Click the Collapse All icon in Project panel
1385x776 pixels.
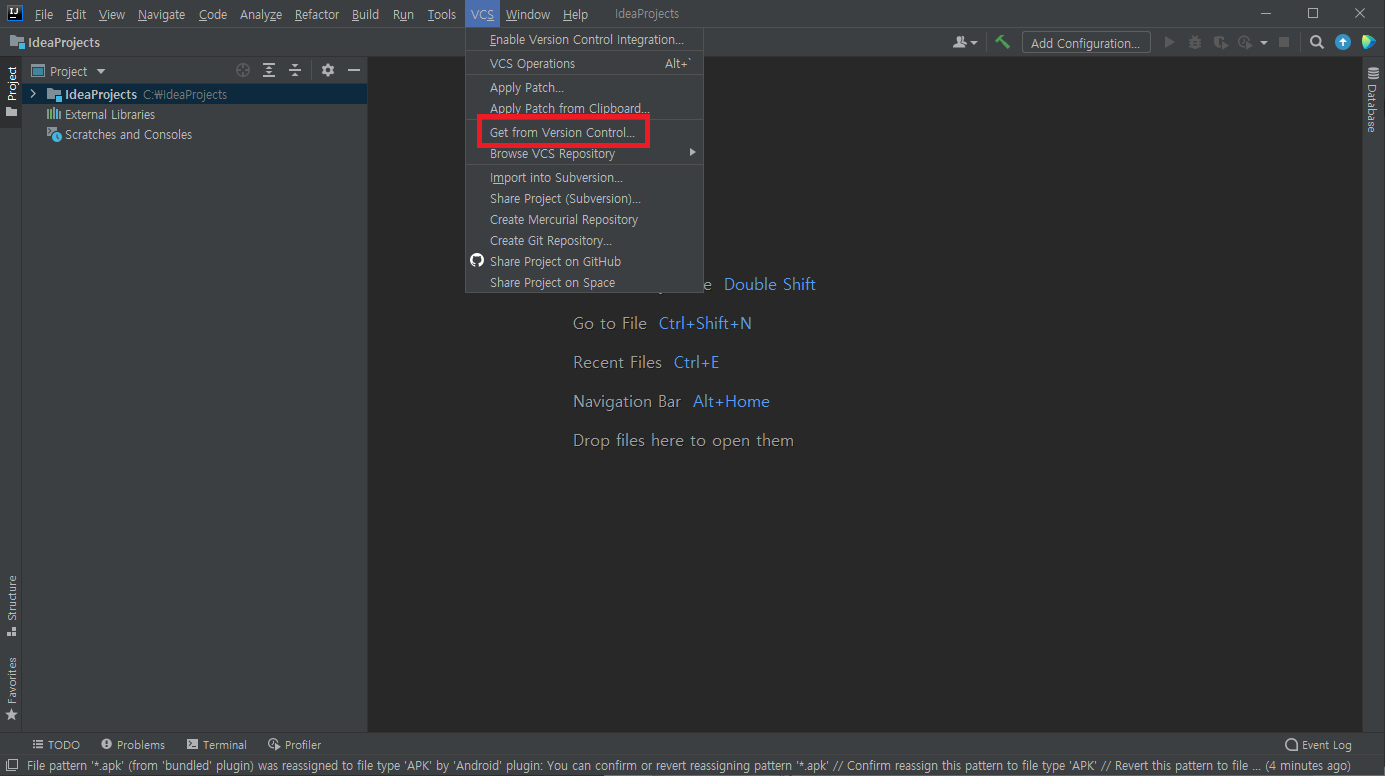[295, 70]
